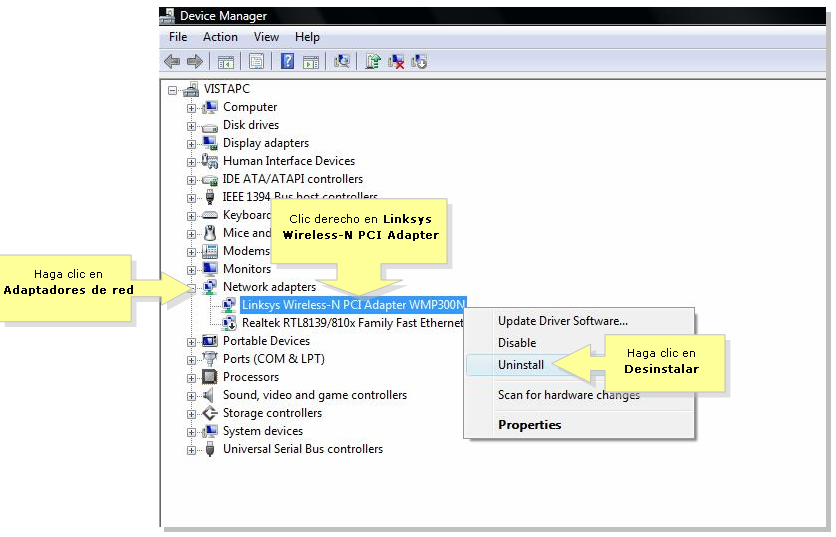Select Linksys Wireless-N PCI Adapter WMP300N entry

pos(353,305)
